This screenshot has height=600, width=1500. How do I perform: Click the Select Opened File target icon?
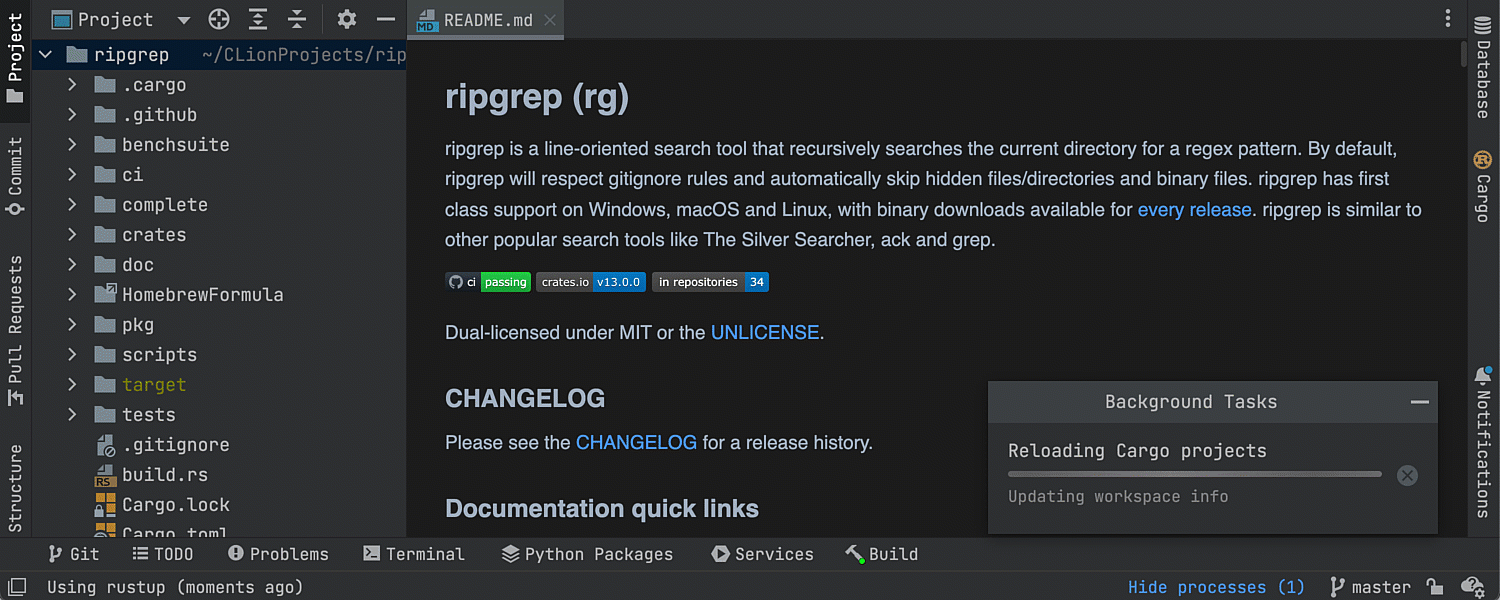[219, 19]
